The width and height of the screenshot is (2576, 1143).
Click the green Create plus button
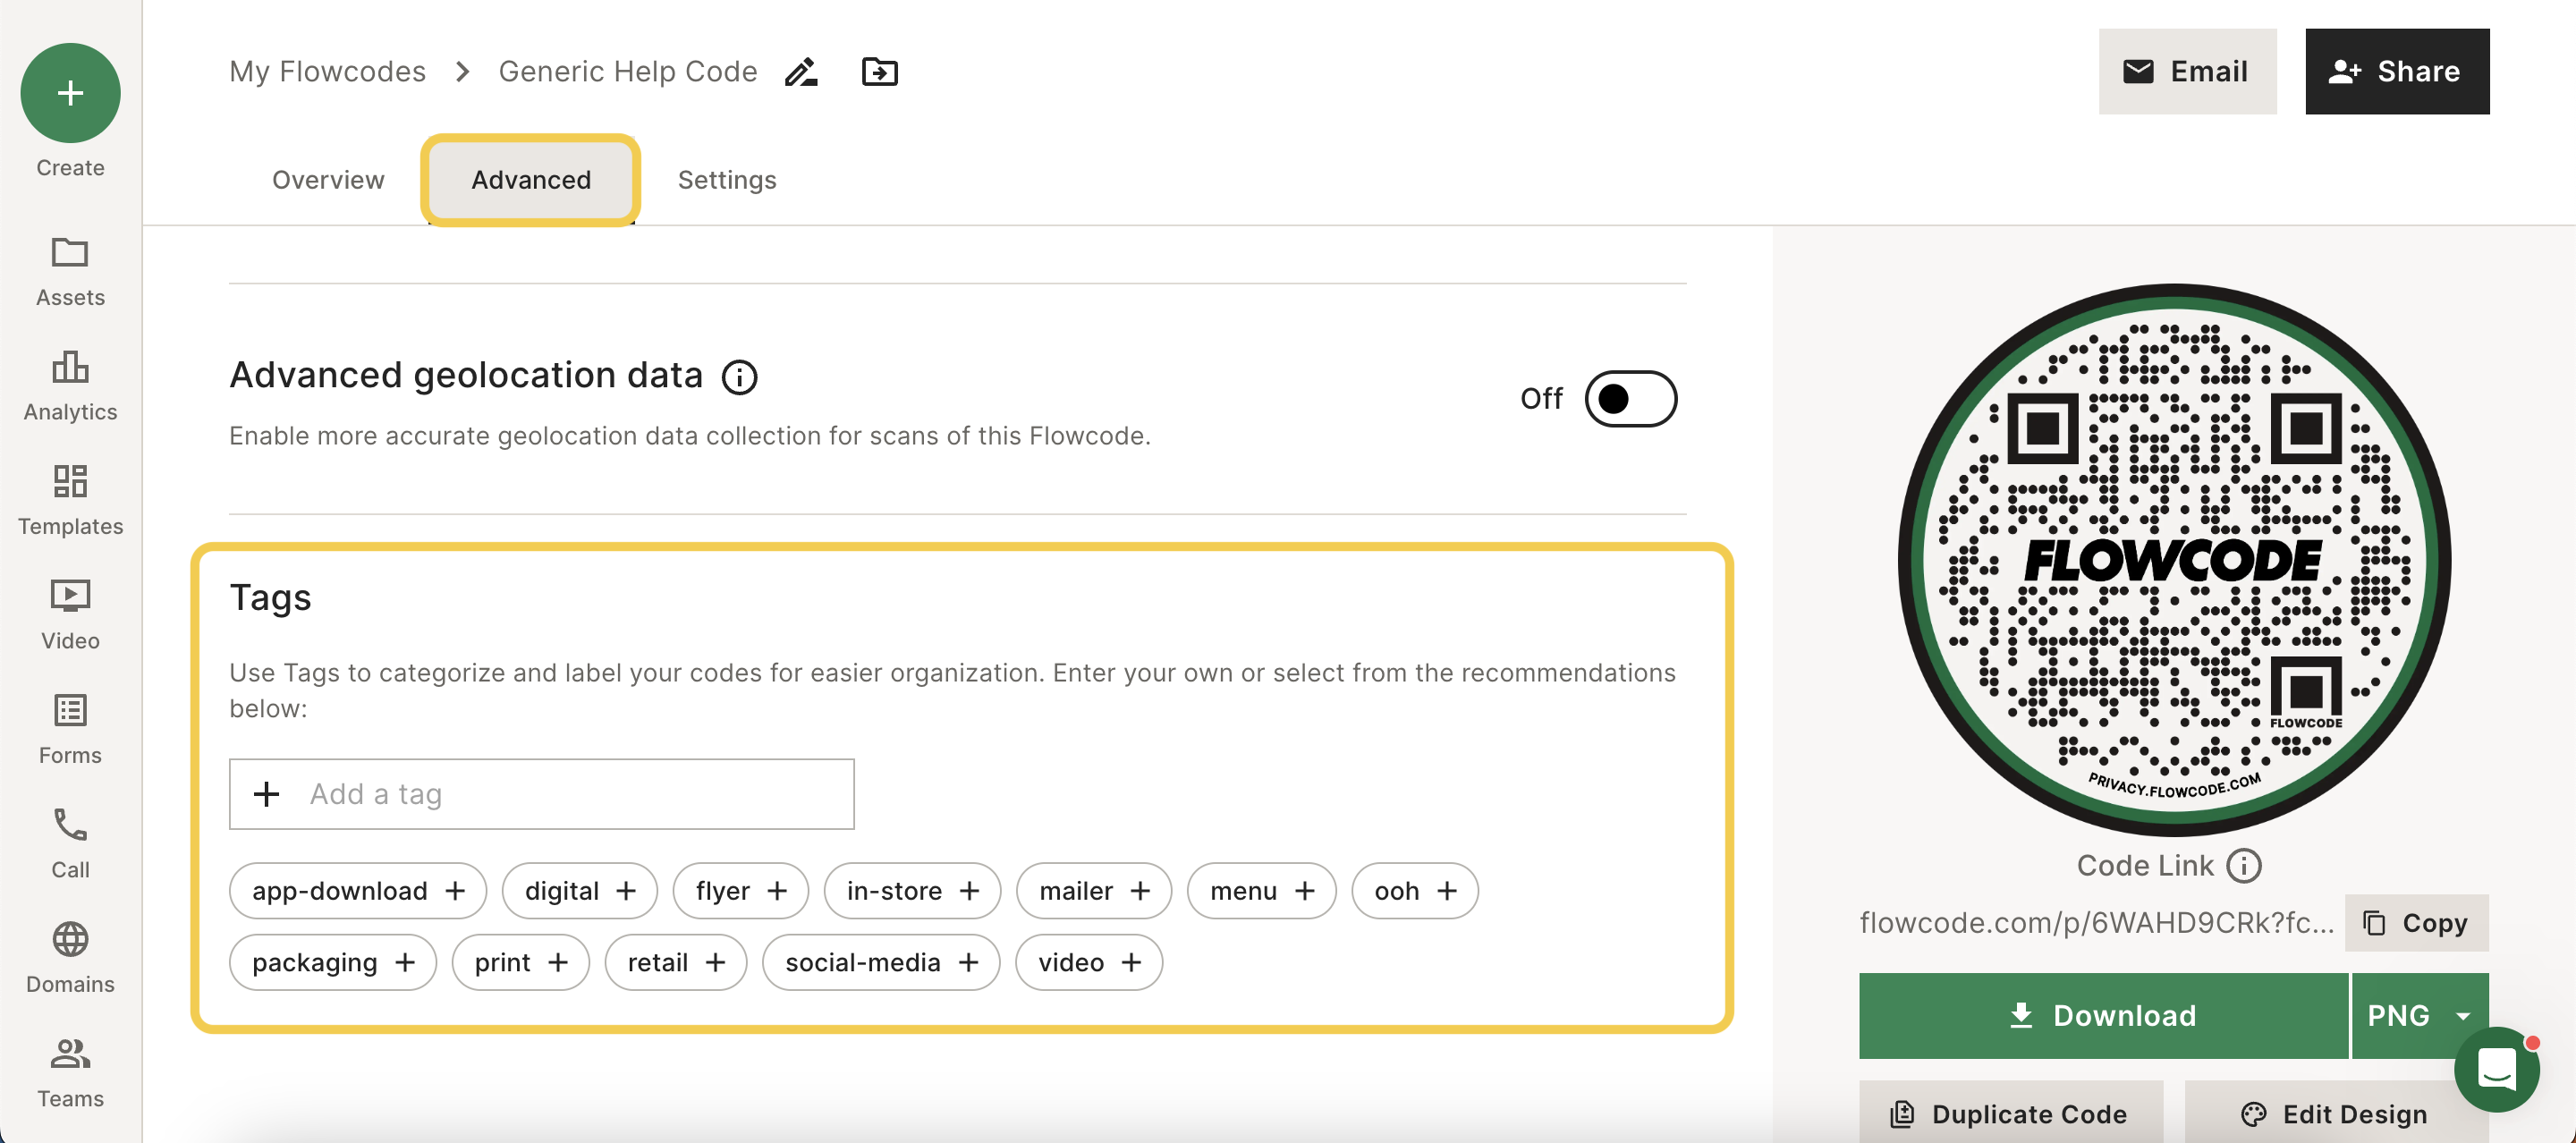70,93
